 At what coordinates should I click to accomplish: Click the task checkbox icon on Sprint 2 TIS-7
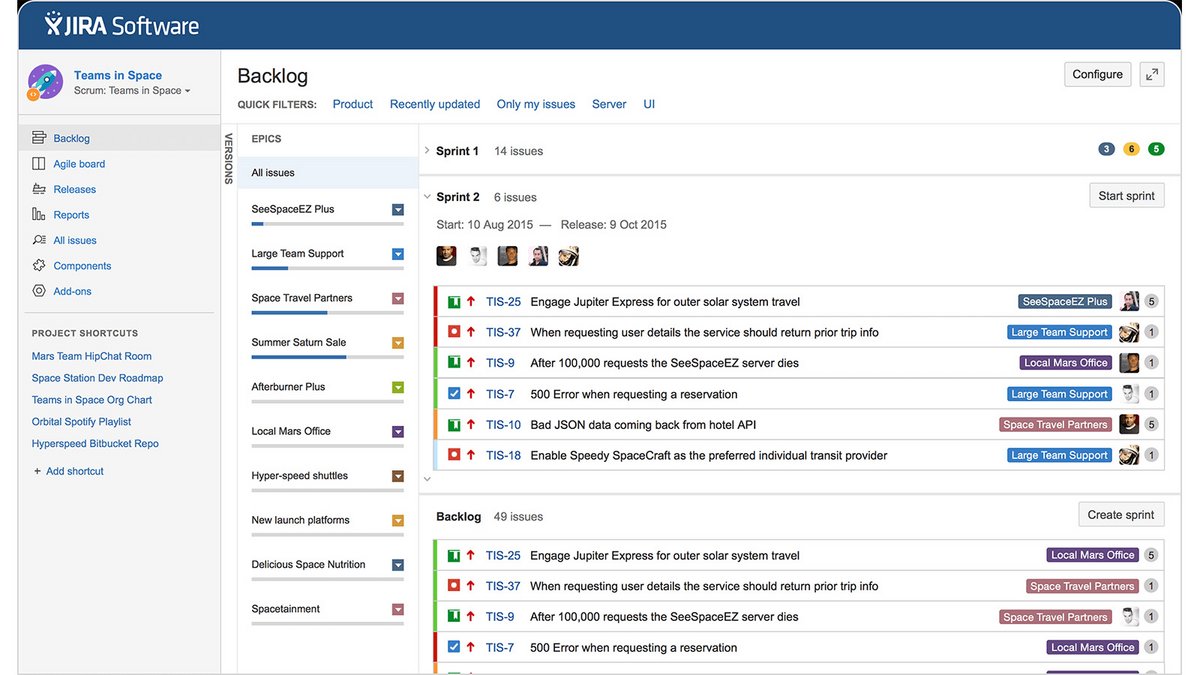coord(454,394)
